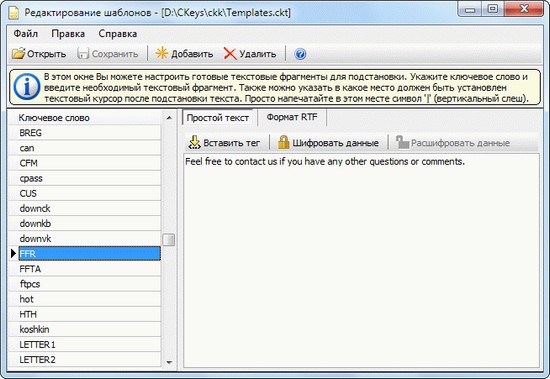Click scroll up arrow of keyword list
Viewport: 550px width, 379px height.
pyautogui.click(x=169, y=118)
